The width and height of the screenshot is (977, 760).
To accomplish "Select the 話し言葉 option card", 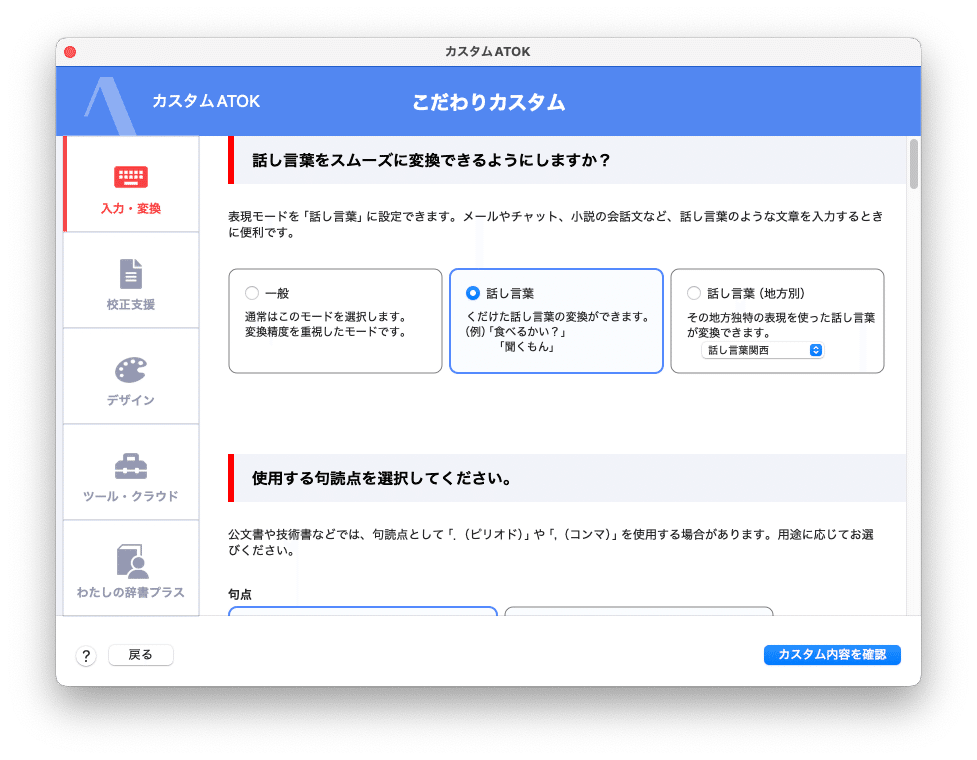I will point(556,320).
